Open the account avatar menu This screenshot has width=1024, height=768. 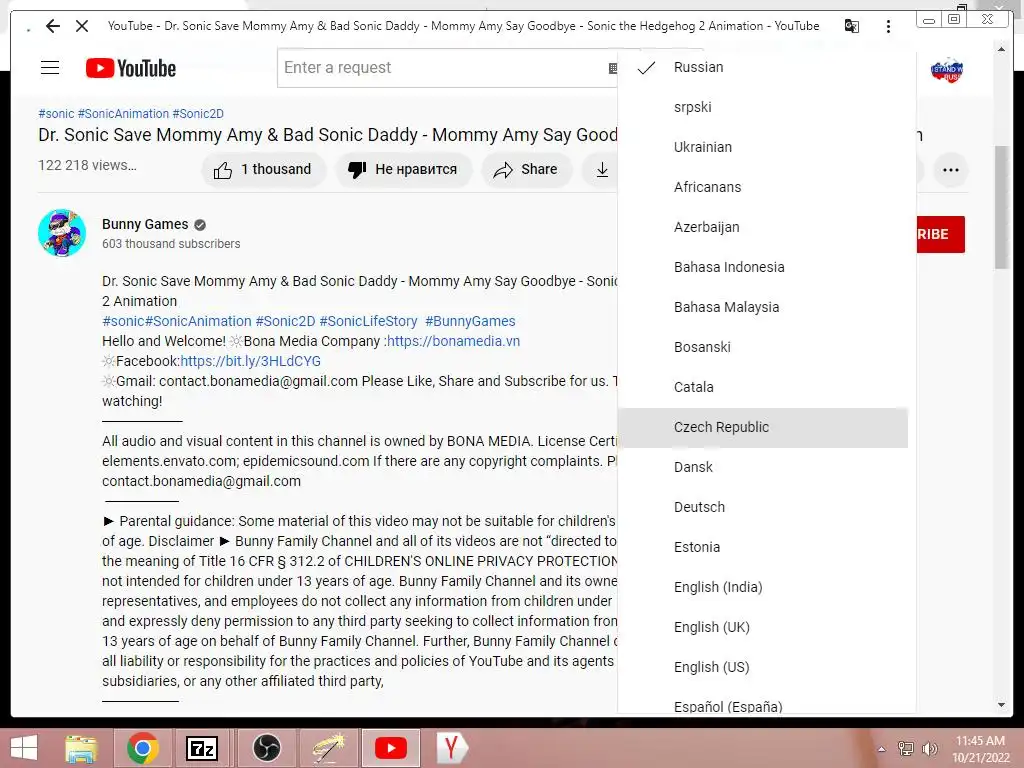coord(946,70)
